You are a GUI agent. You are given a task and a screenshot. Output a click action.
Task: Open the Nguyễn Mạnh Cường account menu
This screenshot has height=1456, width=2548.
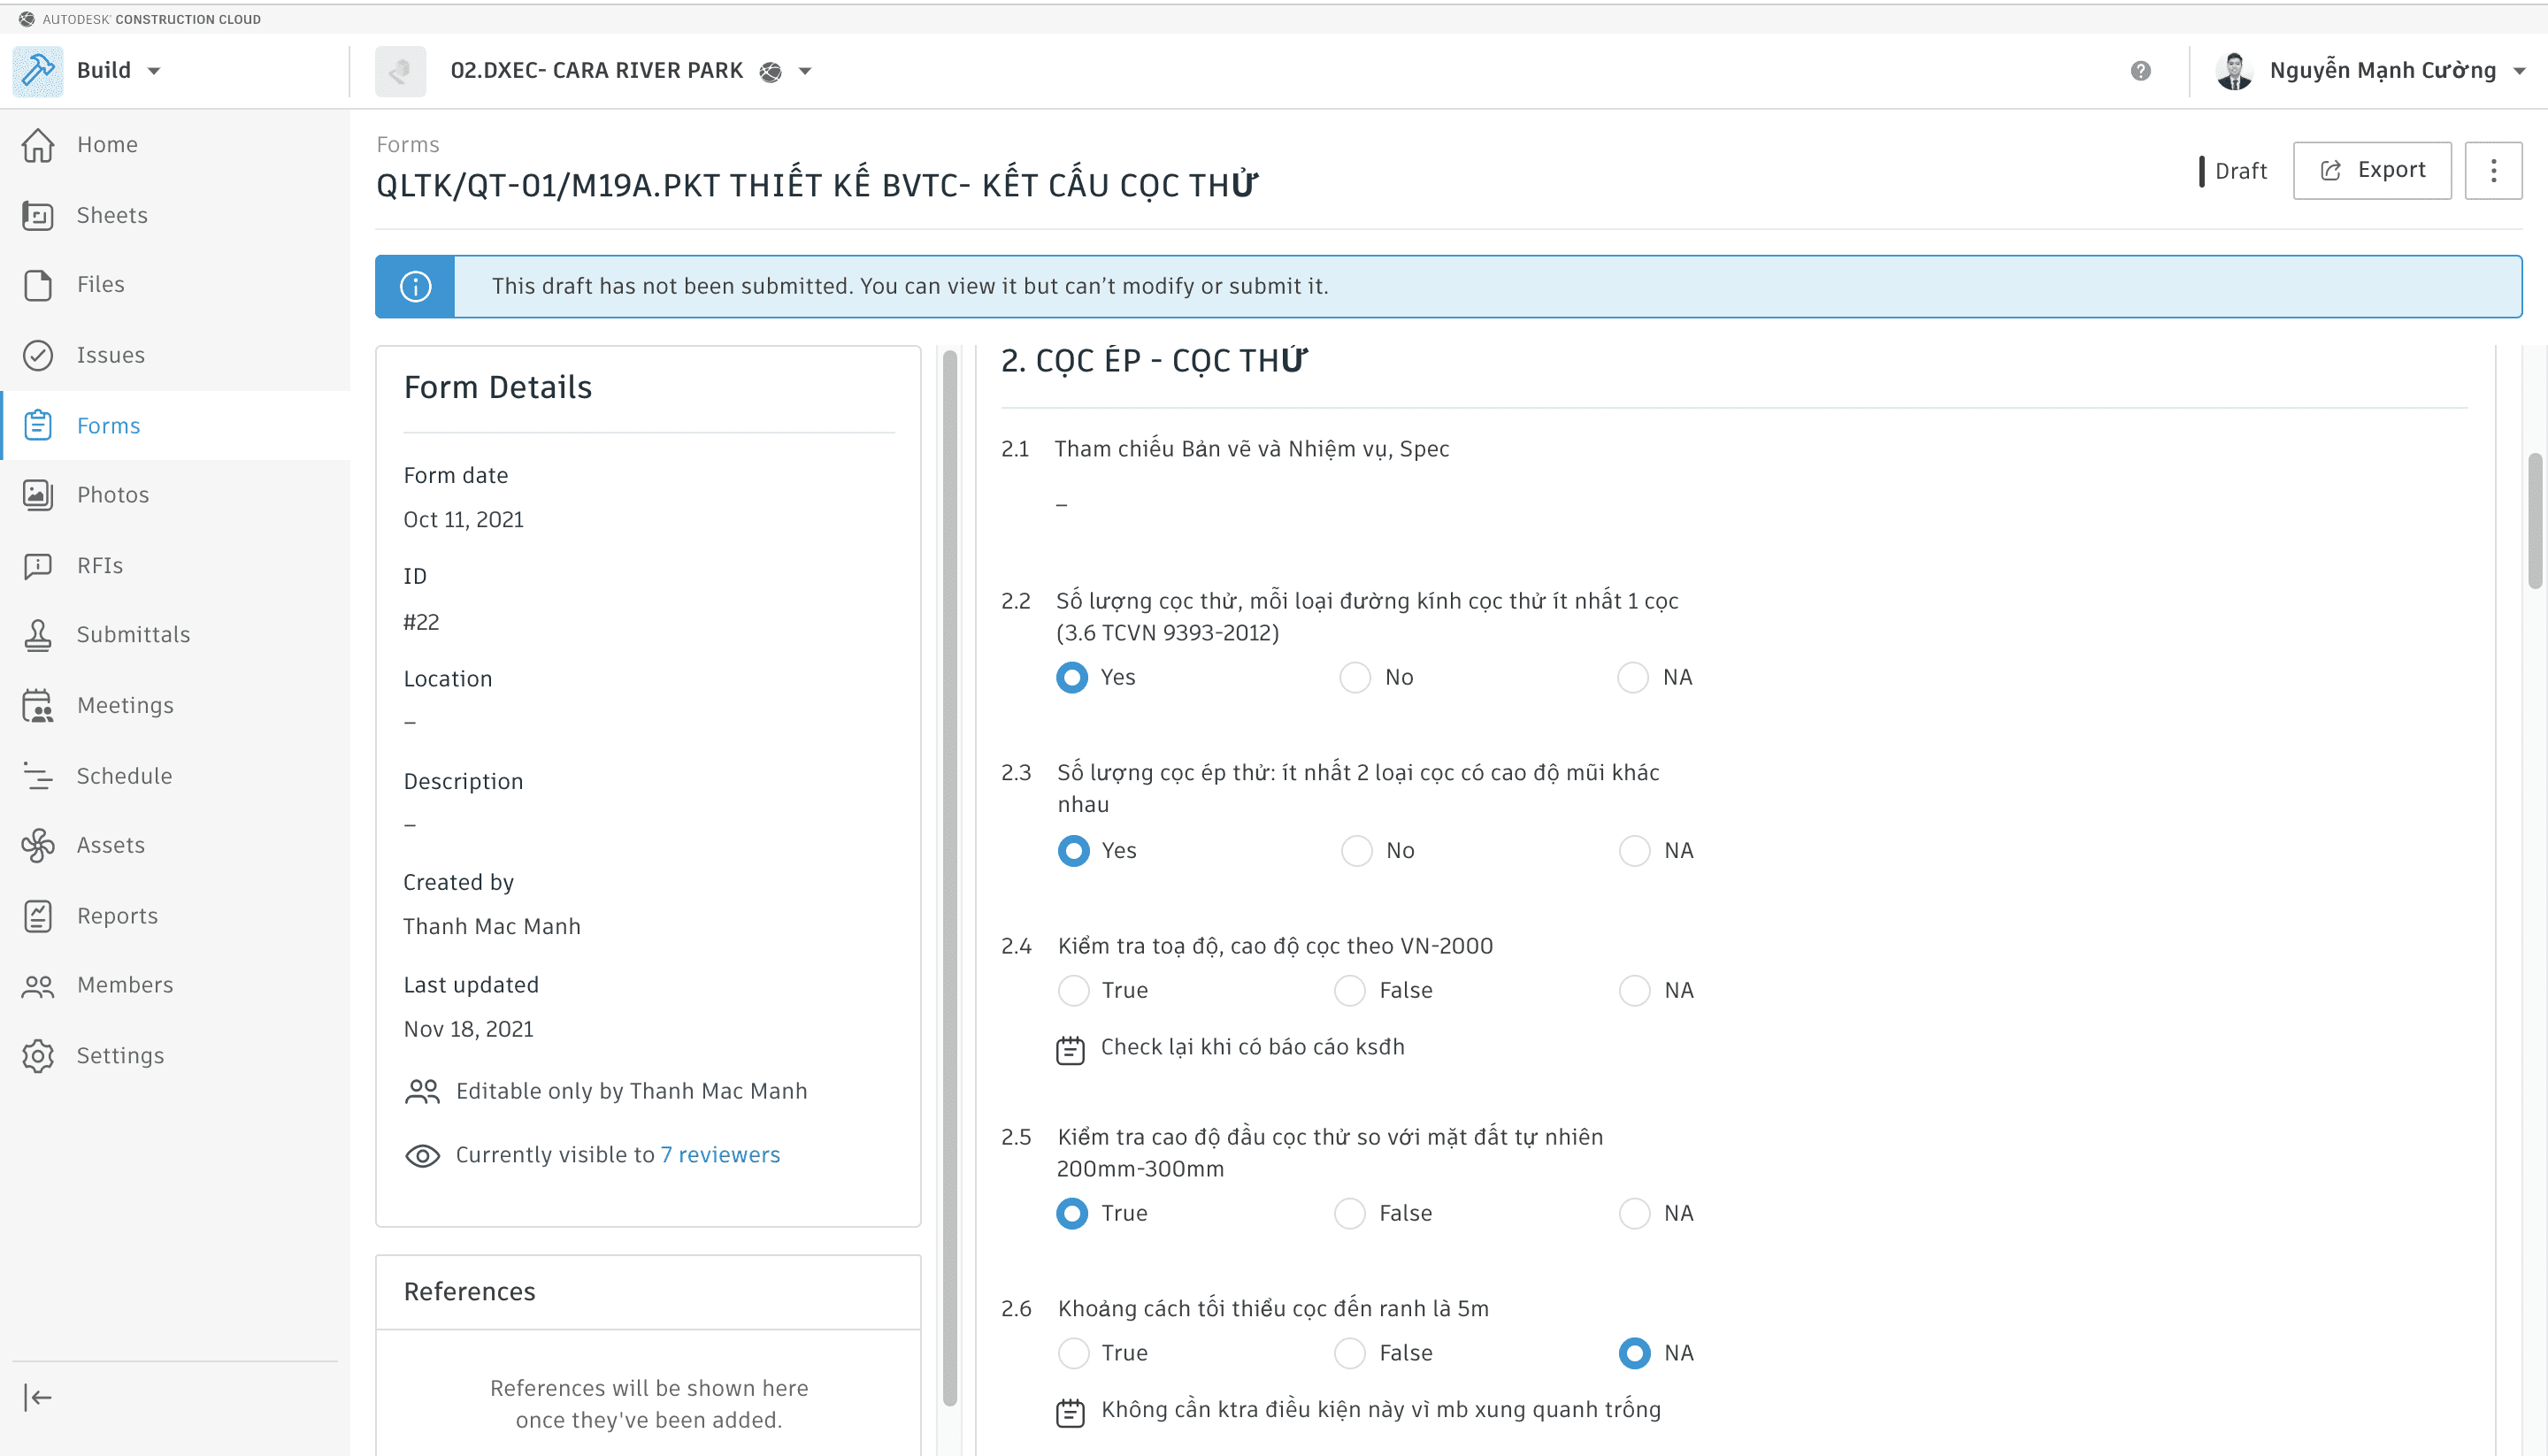click(2382, 71)
